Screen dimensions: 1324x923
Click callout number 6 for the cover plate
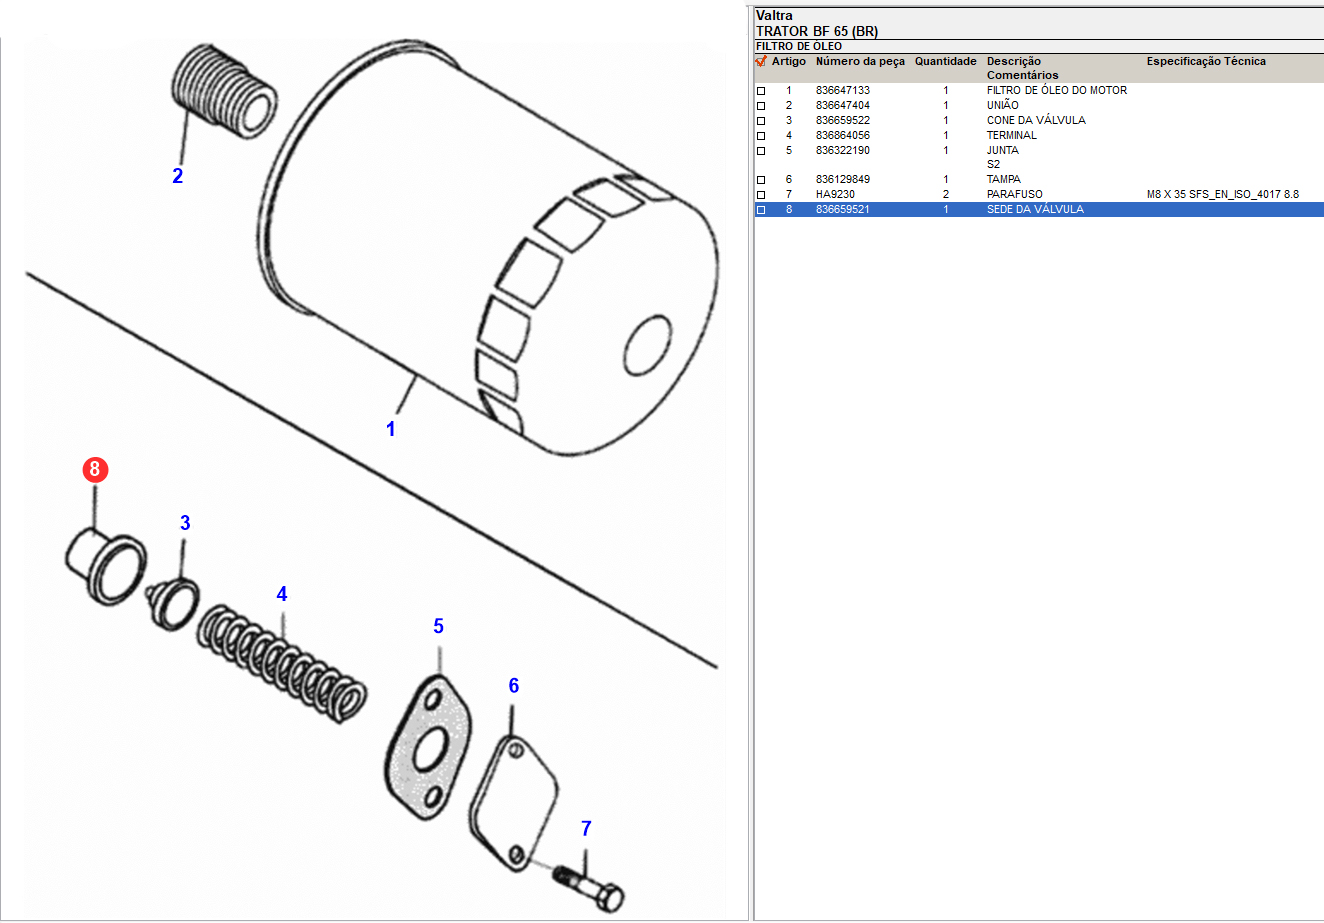514,685
